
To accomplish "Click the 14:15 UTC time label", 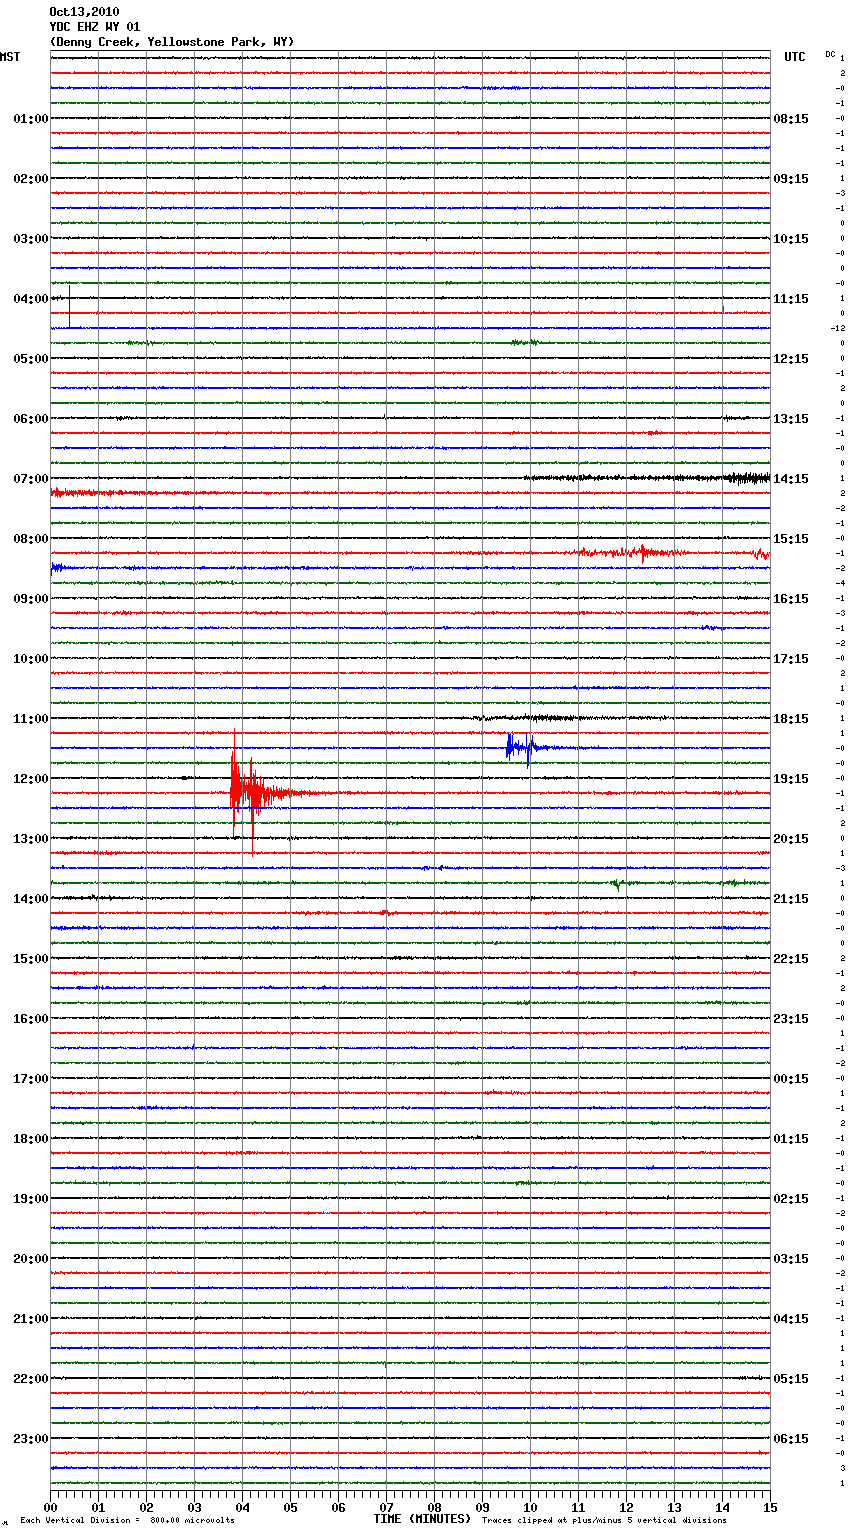I will point(791,479).
